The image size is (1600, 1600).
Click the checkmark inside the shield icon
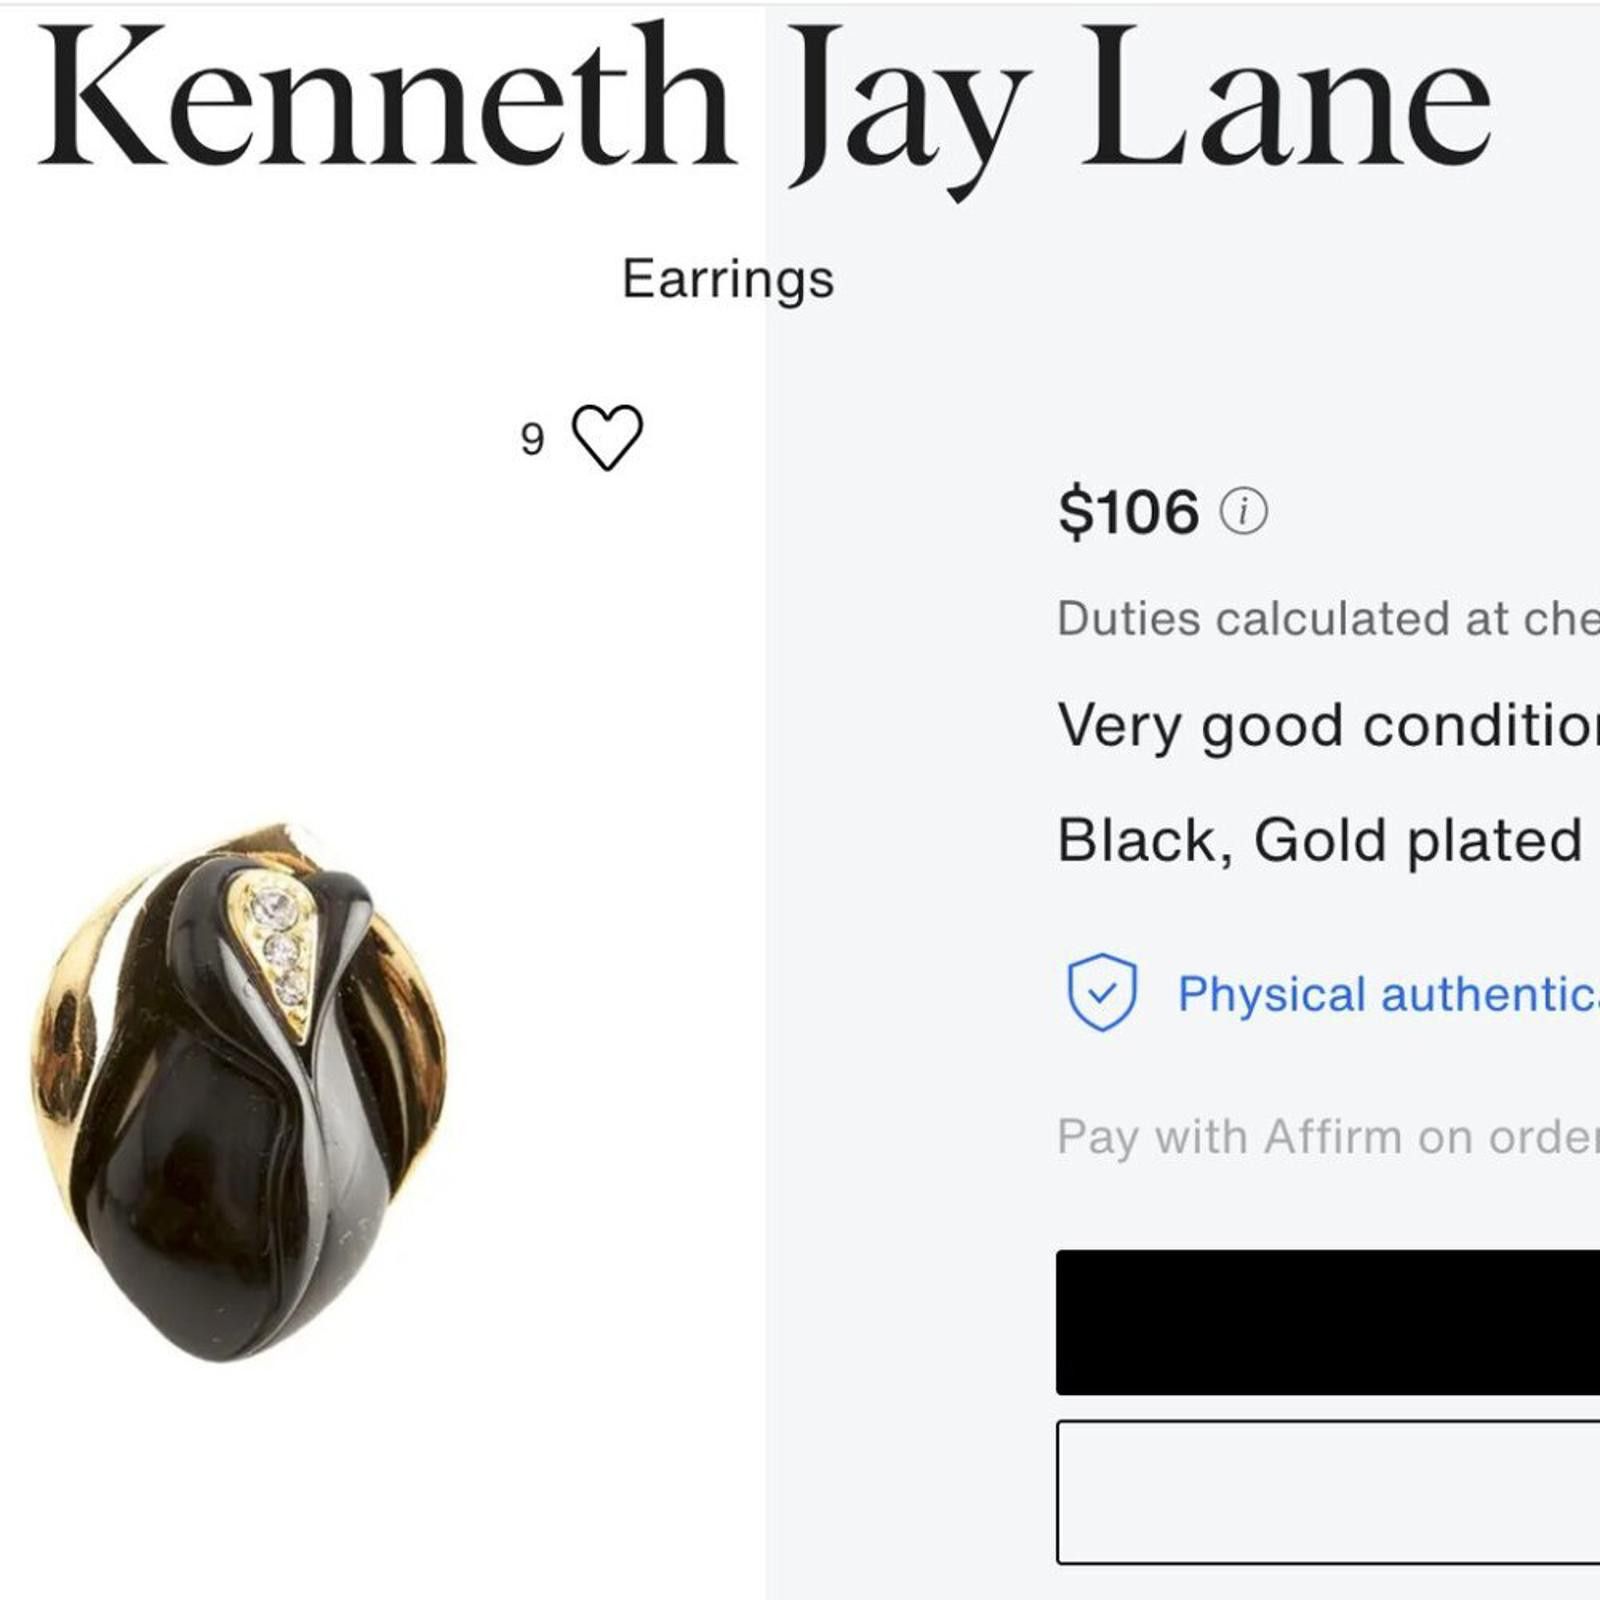1102,993
